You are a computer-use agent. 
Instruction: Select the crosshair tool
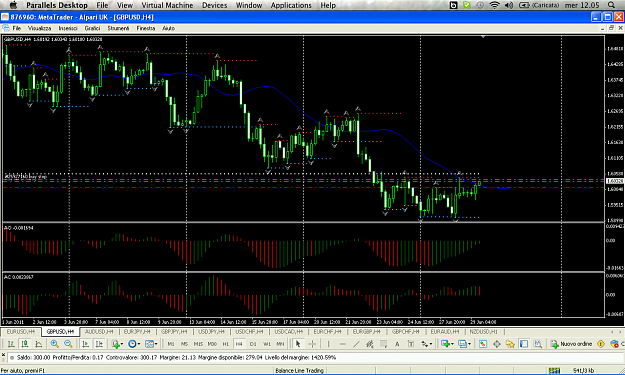(312, 344)
